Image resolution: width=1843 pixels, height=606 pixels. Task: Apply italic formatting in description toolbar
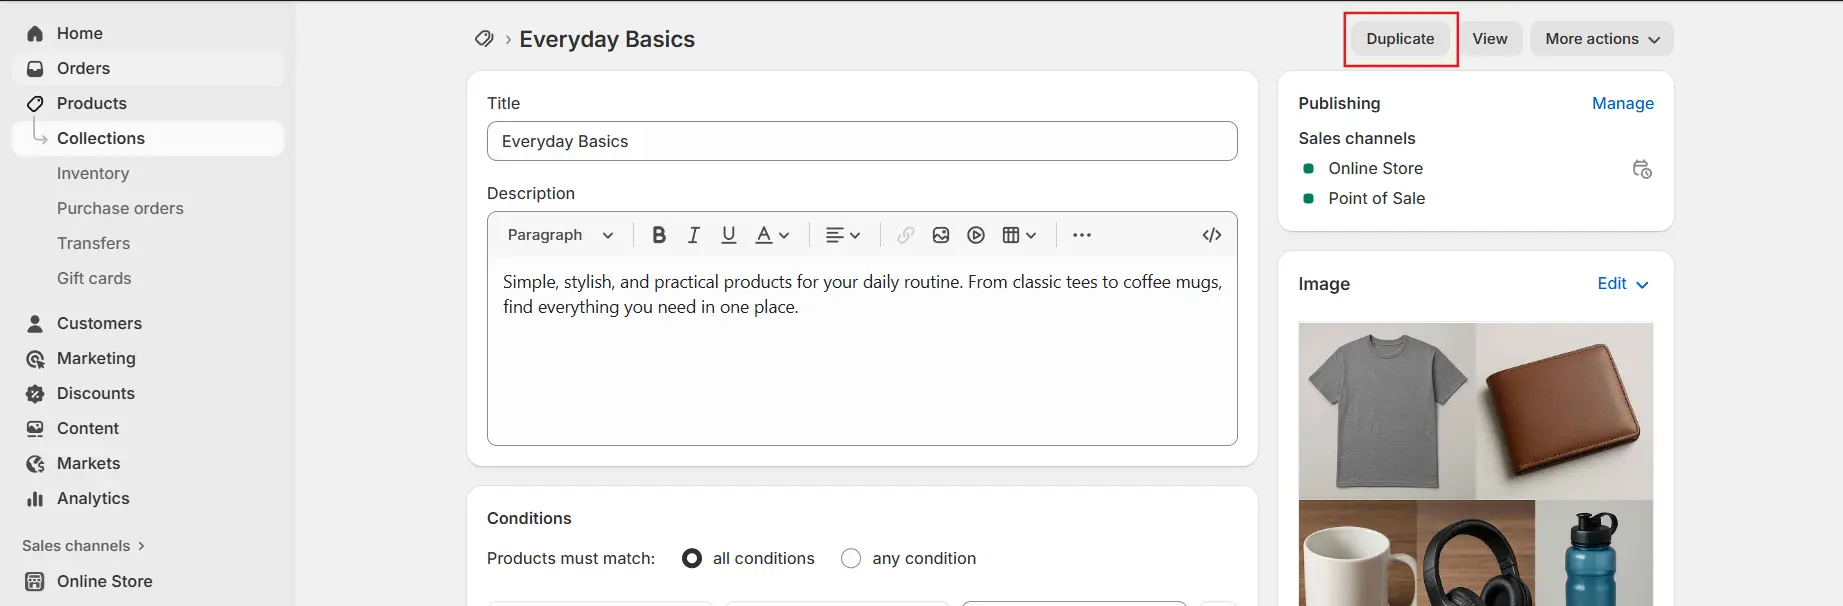click(693, 235)
